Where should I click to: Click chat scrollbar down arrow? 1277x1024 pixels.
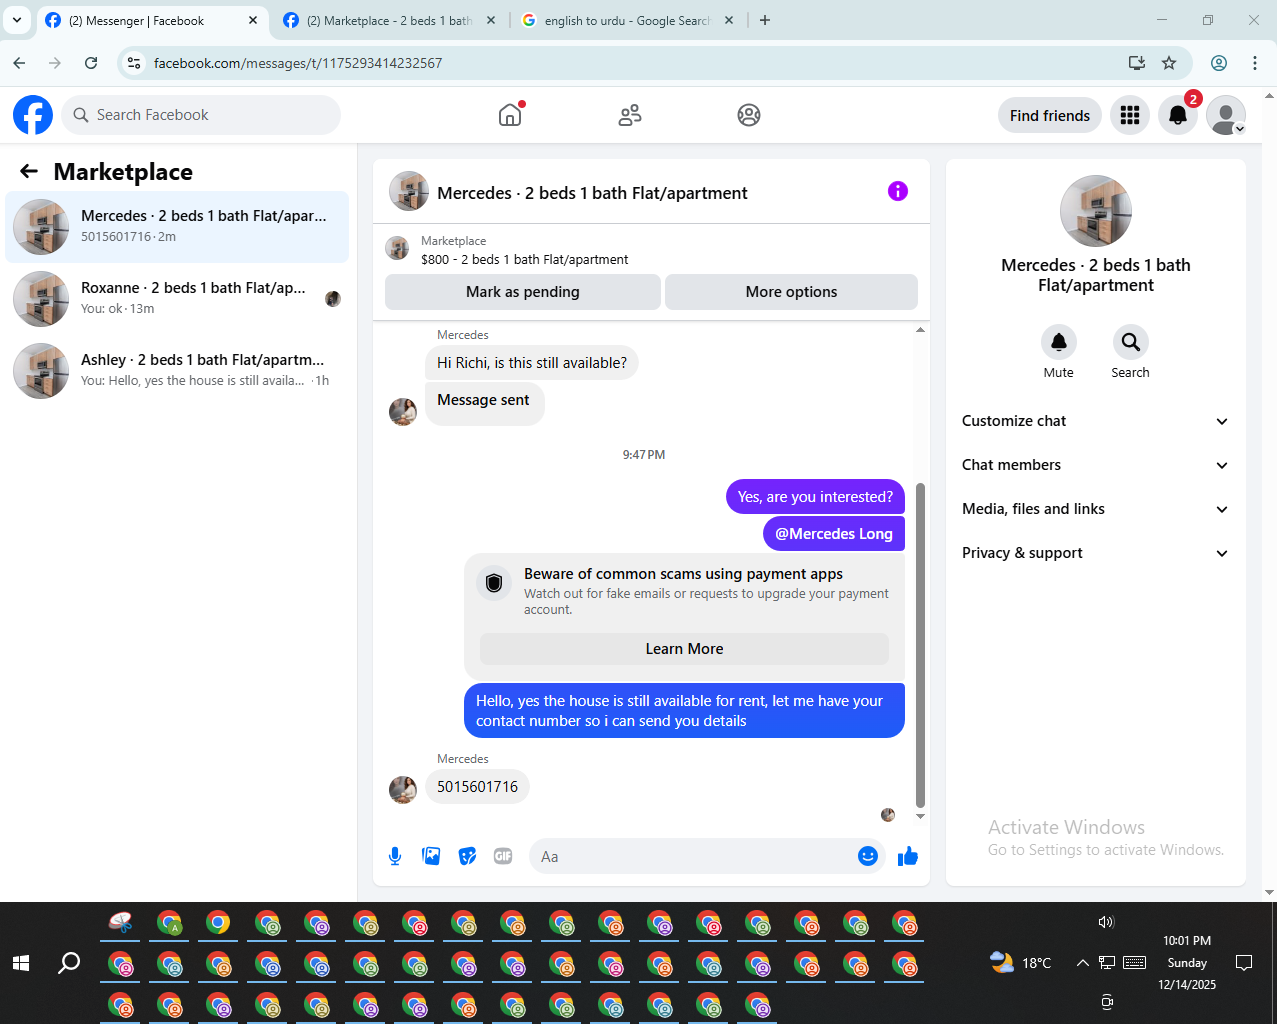click(920, 817)
